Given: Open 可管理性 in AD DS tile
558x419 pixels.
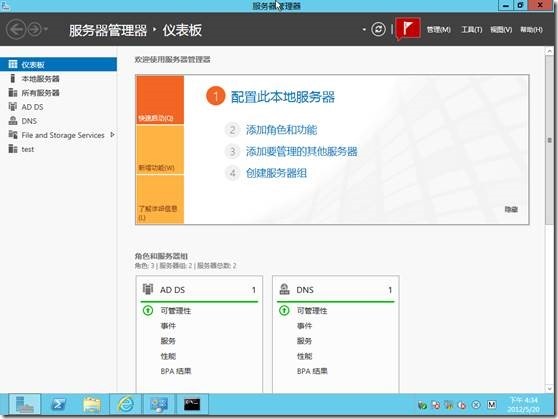Looking at the screenshot, I should tap(175, 311).
